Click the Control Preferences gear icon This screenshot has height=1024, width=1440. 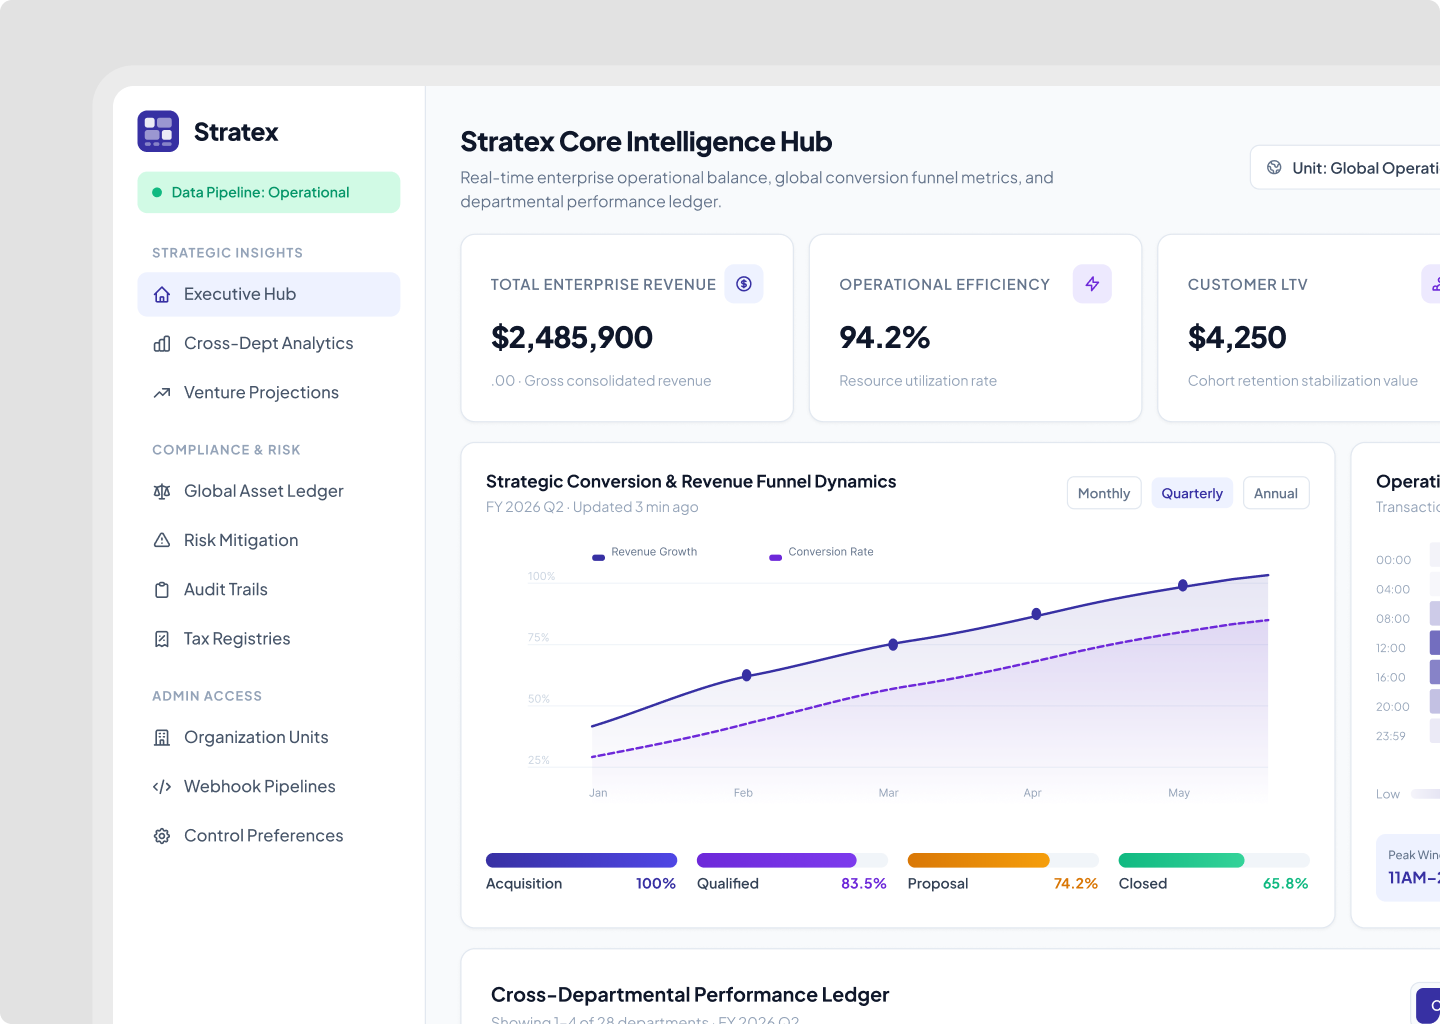click(x=162, y=836)
